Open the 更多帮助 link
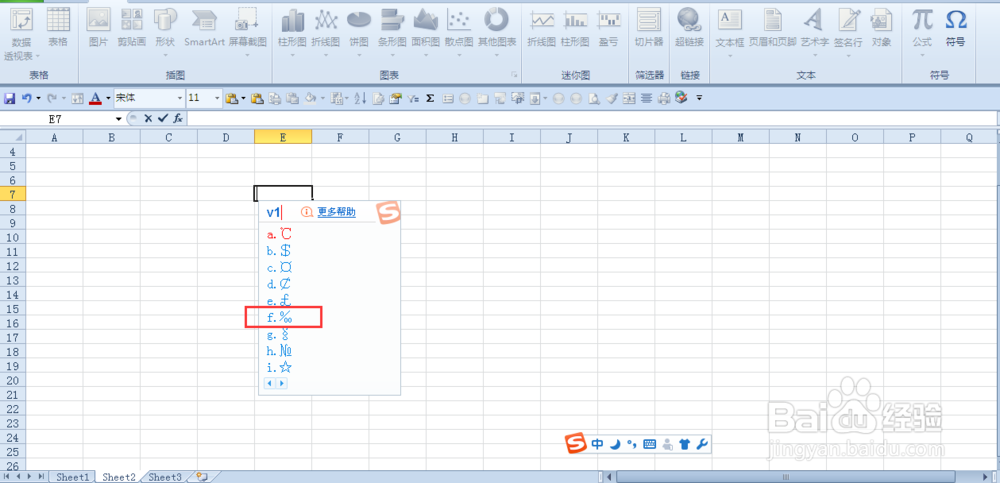 [x=336, y=212]
